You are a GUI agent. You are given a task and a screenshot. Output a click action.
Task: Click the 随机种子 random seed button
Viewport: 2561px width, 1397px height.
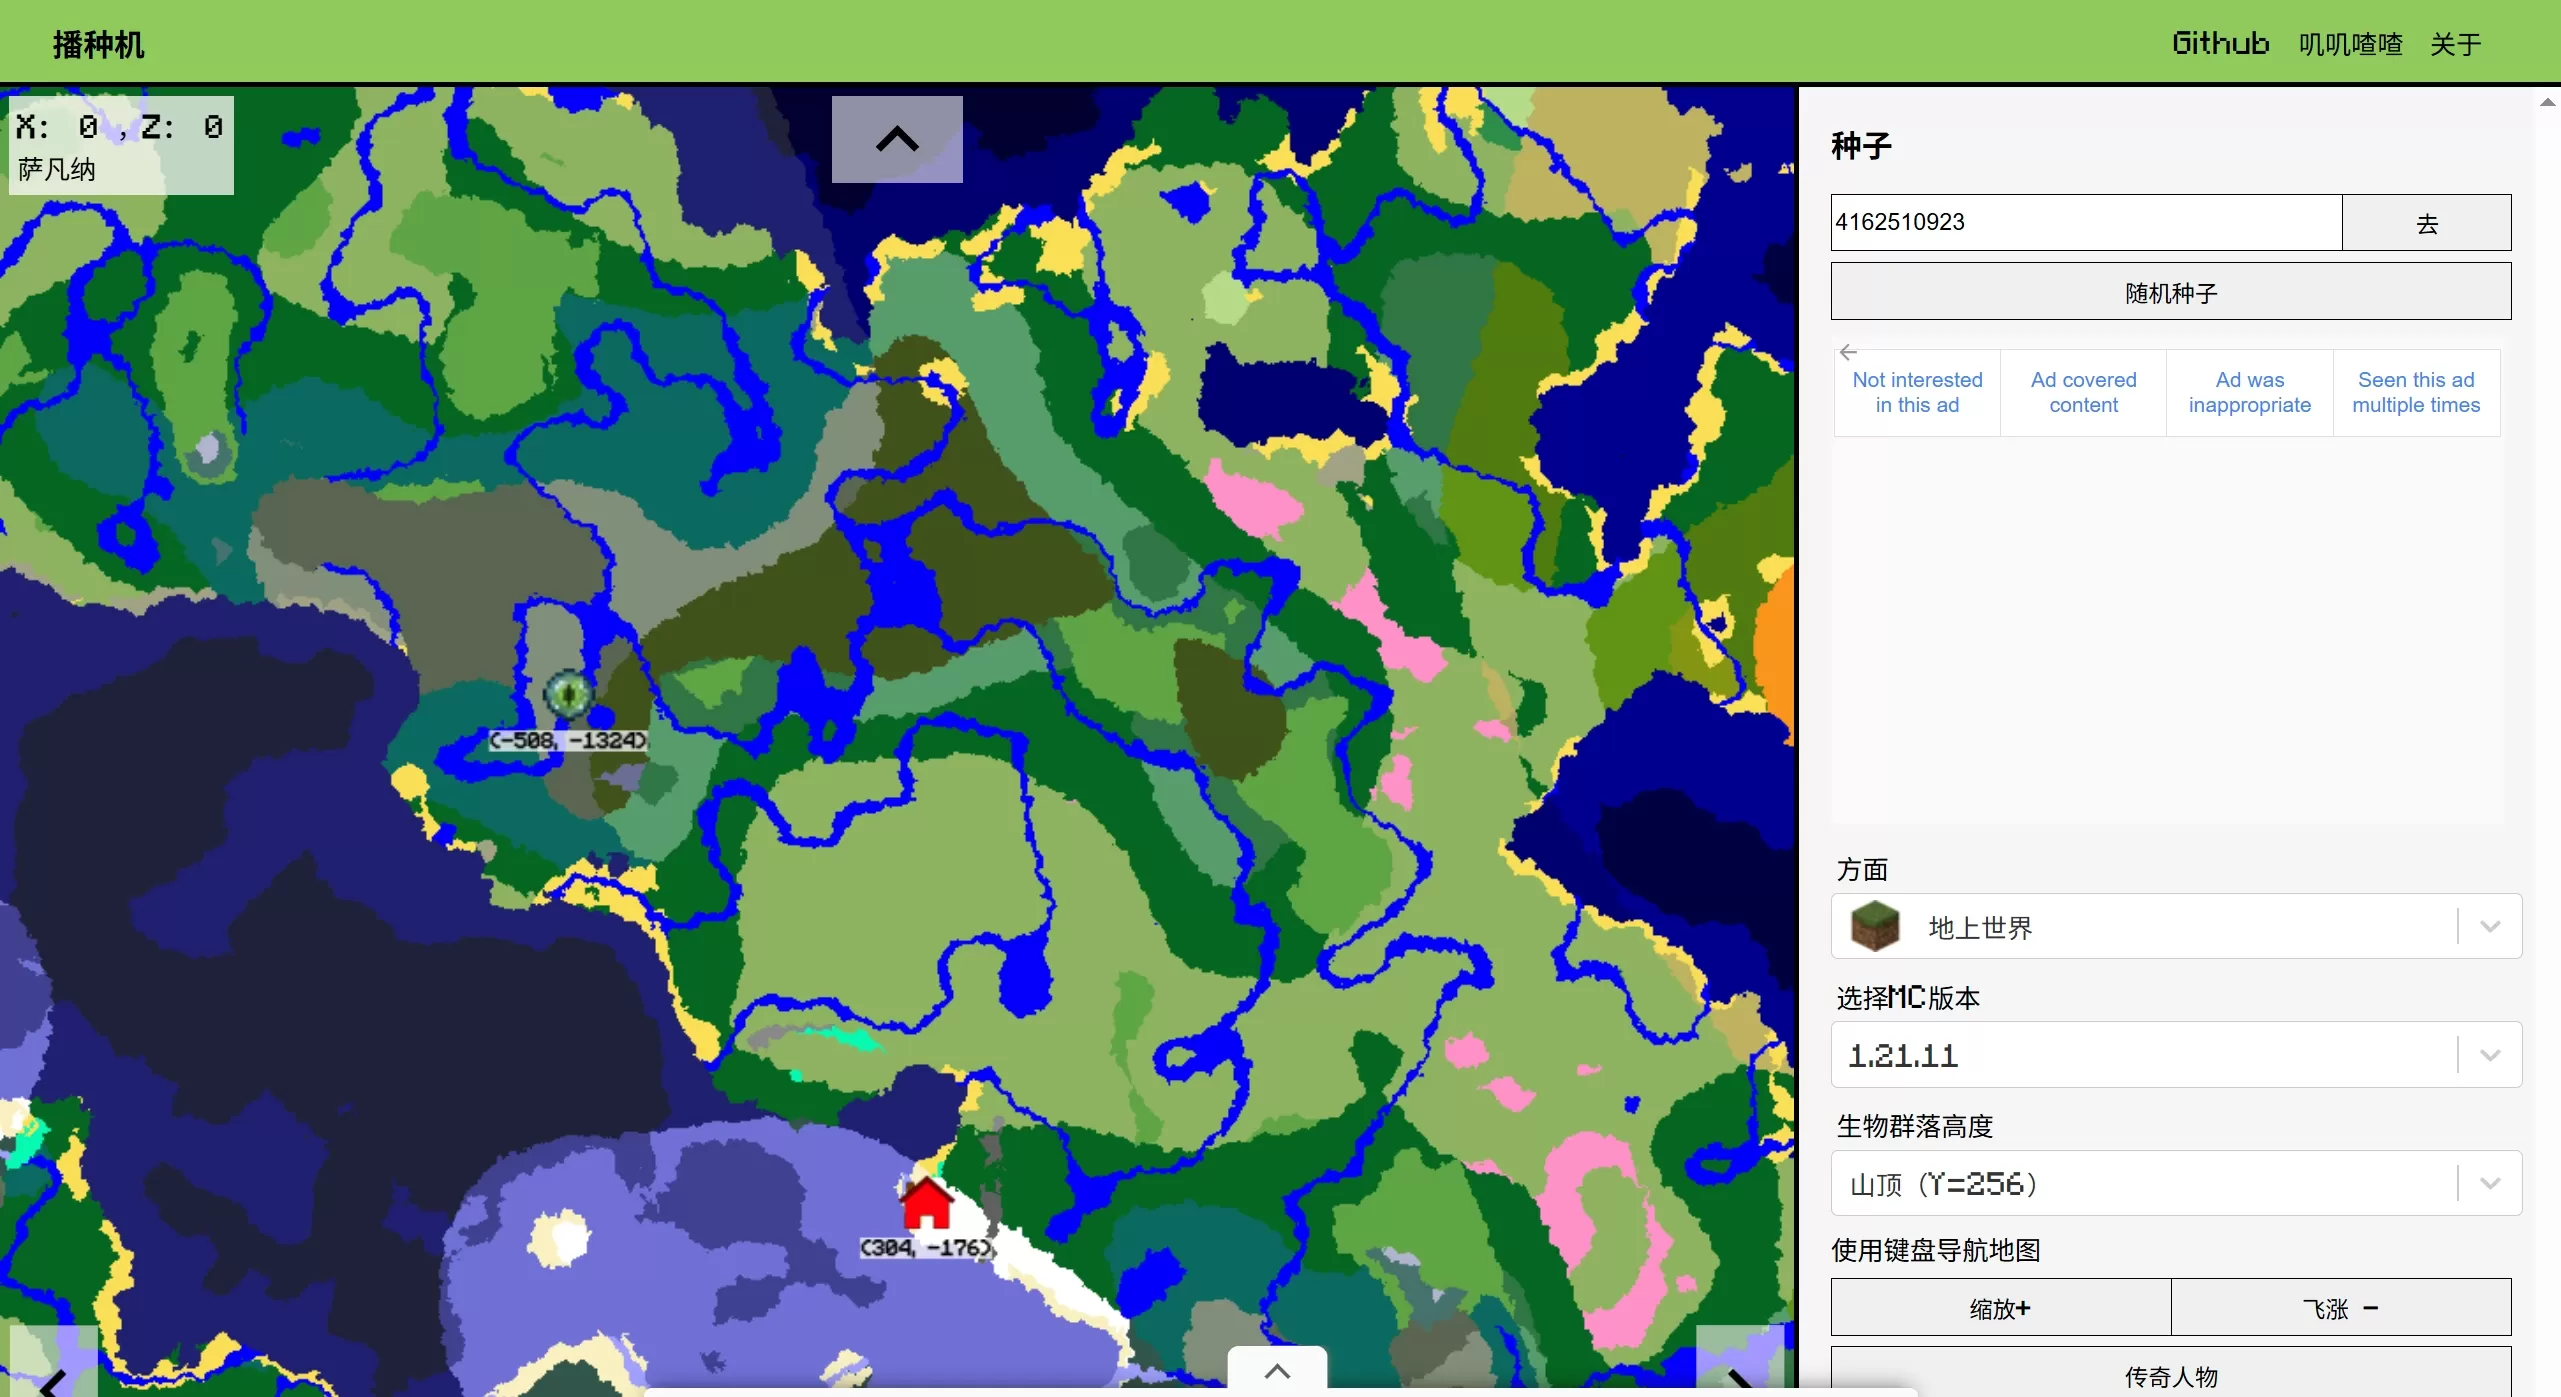pos(2170,292)
